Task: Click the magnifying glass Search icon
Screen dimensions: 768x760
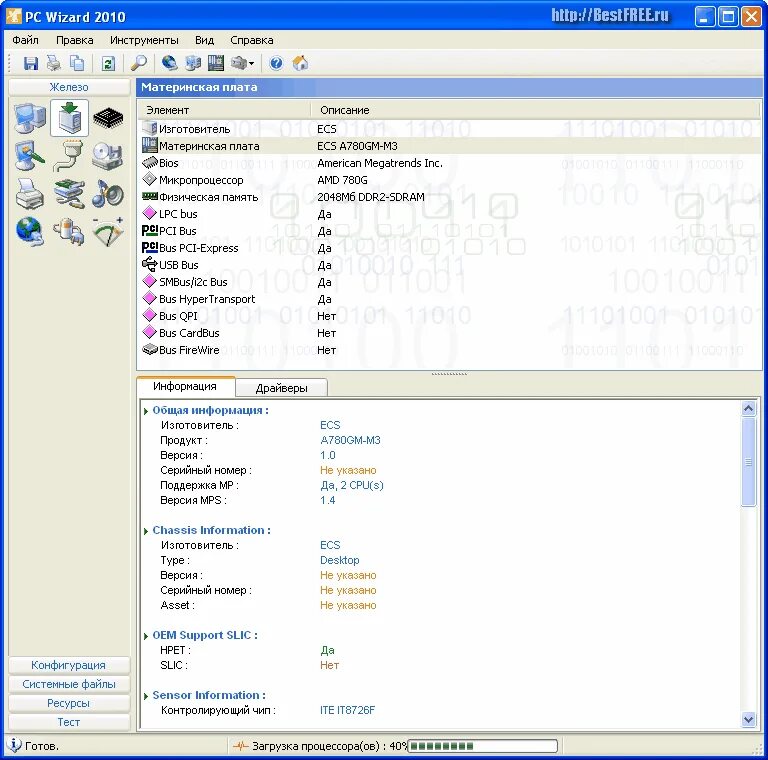Action: tap(139, 63)
